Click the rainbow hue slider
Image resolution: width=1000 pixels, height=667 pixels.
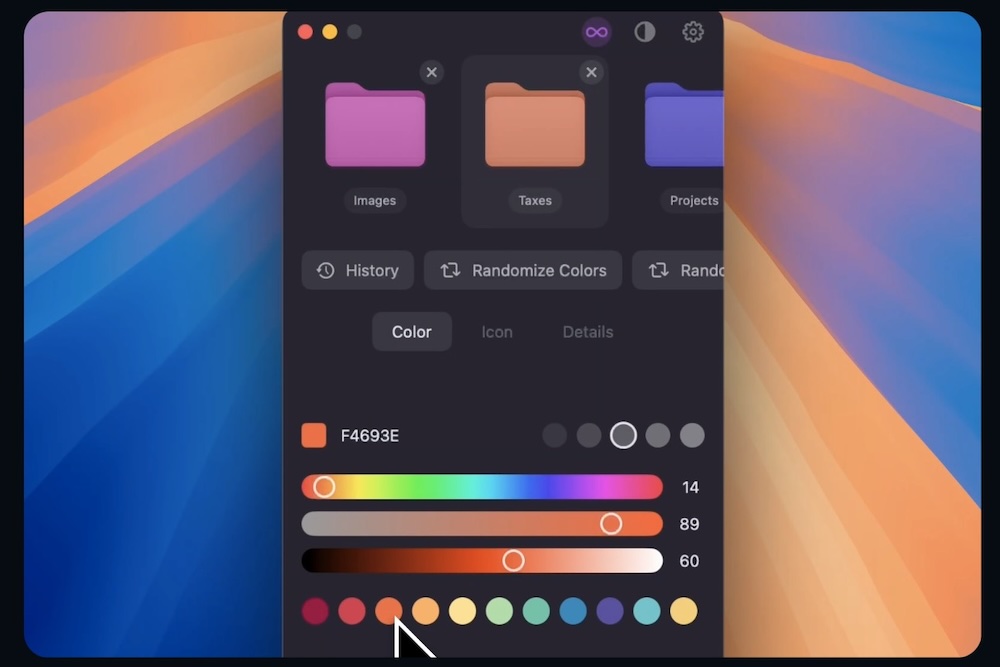point(482,487)
